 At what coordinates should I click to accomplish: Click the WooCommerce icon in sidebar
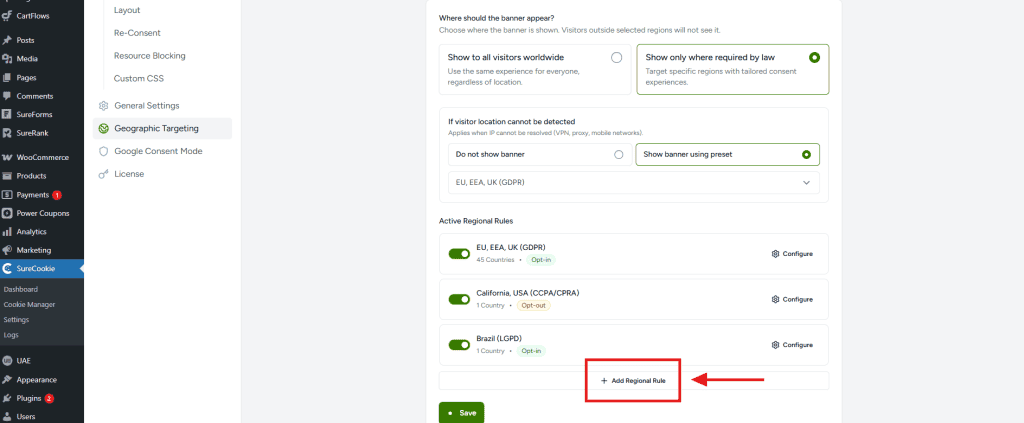7,157
